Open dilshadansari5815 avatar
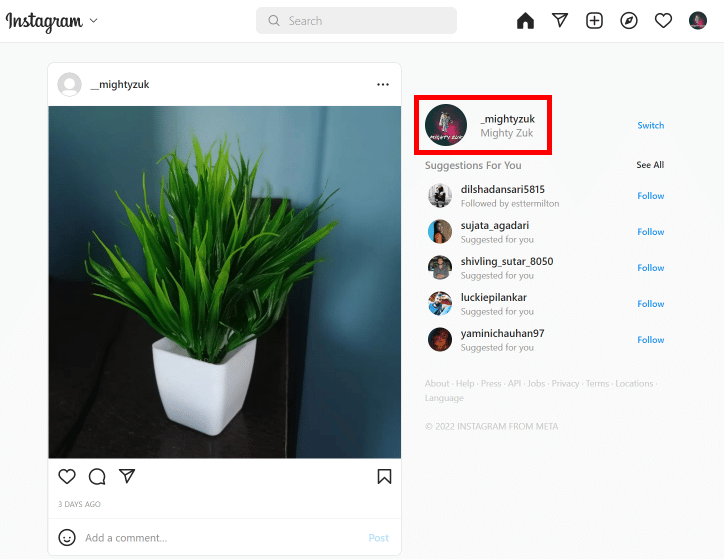 (x=440, y=196)
